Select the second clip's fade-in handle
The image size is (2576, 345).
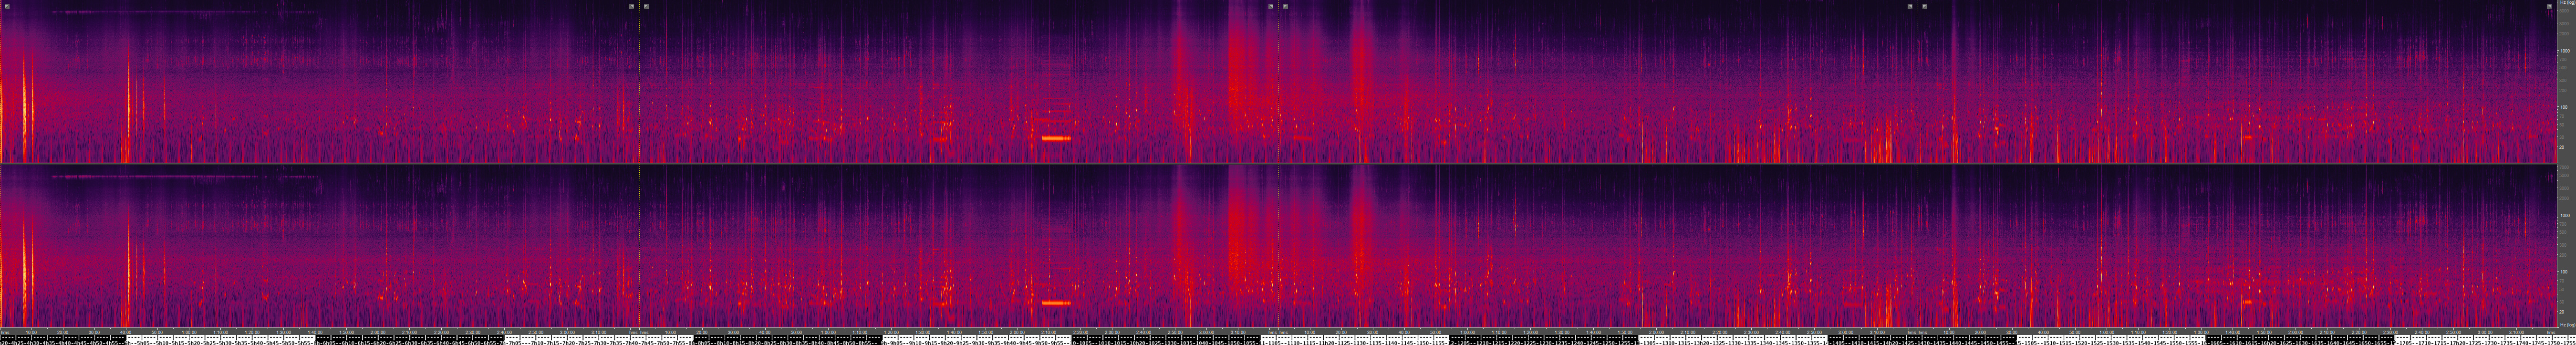coord(646,6)
